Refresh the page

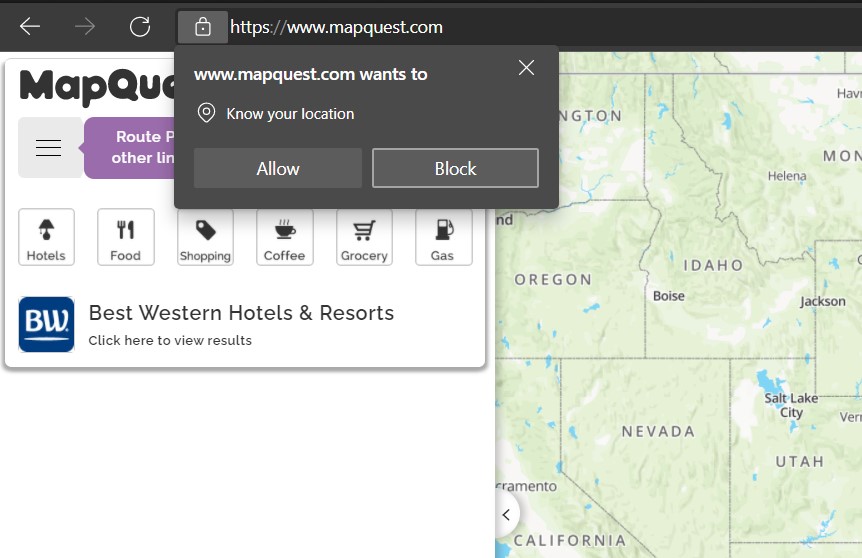pyautogui.click(x=140, y=27)
